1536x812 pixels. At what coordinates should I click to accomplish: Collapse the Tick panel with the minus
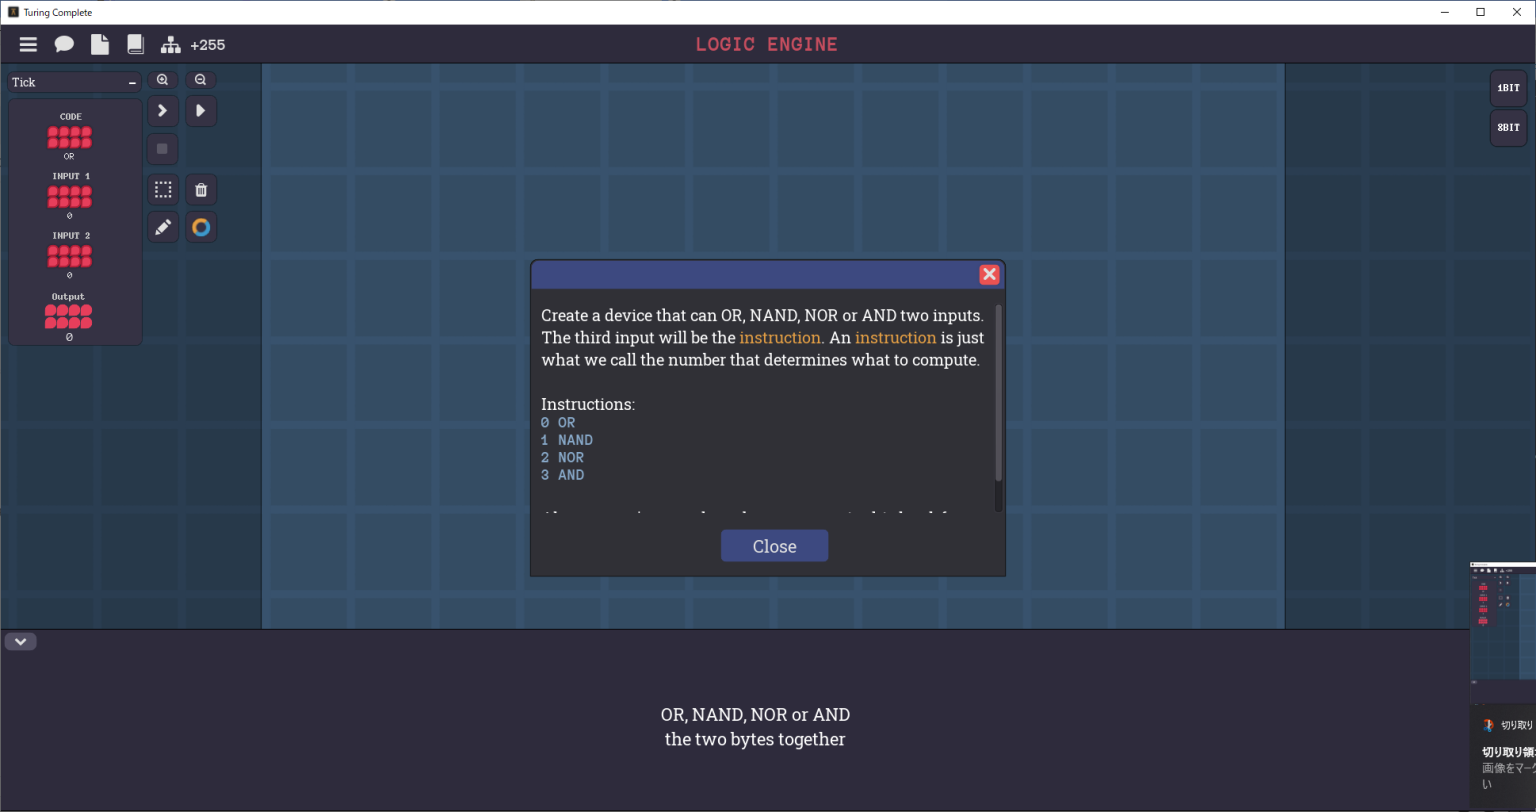pyautogui.click(x=132, y=83)
